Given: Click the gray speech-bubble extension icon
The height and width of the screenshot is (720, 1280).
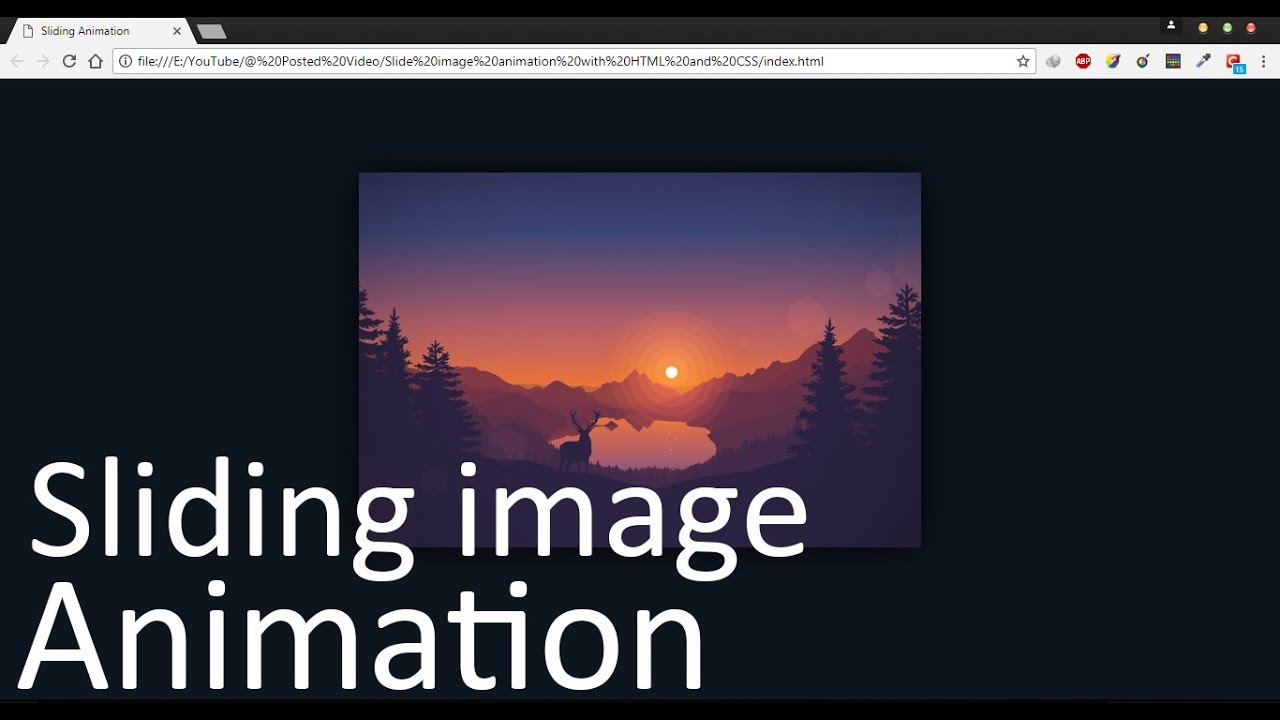Looking at the screenshot, I should click(x=1053, y=61).
